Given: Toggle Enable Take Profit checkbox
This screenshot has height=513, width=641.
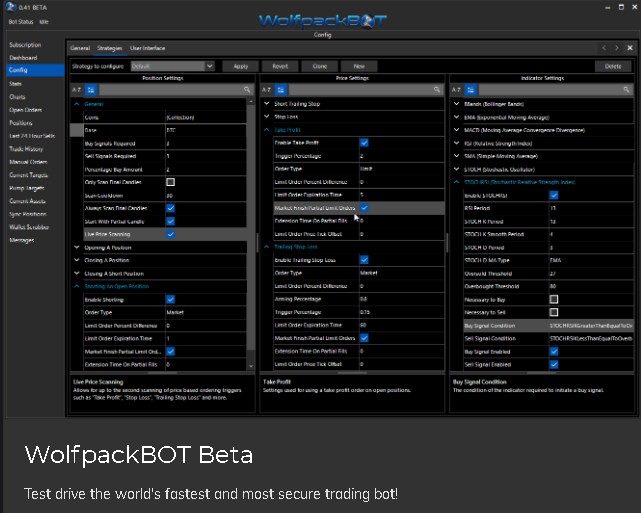Looking at the screenshot, I should tap(364, 142).
